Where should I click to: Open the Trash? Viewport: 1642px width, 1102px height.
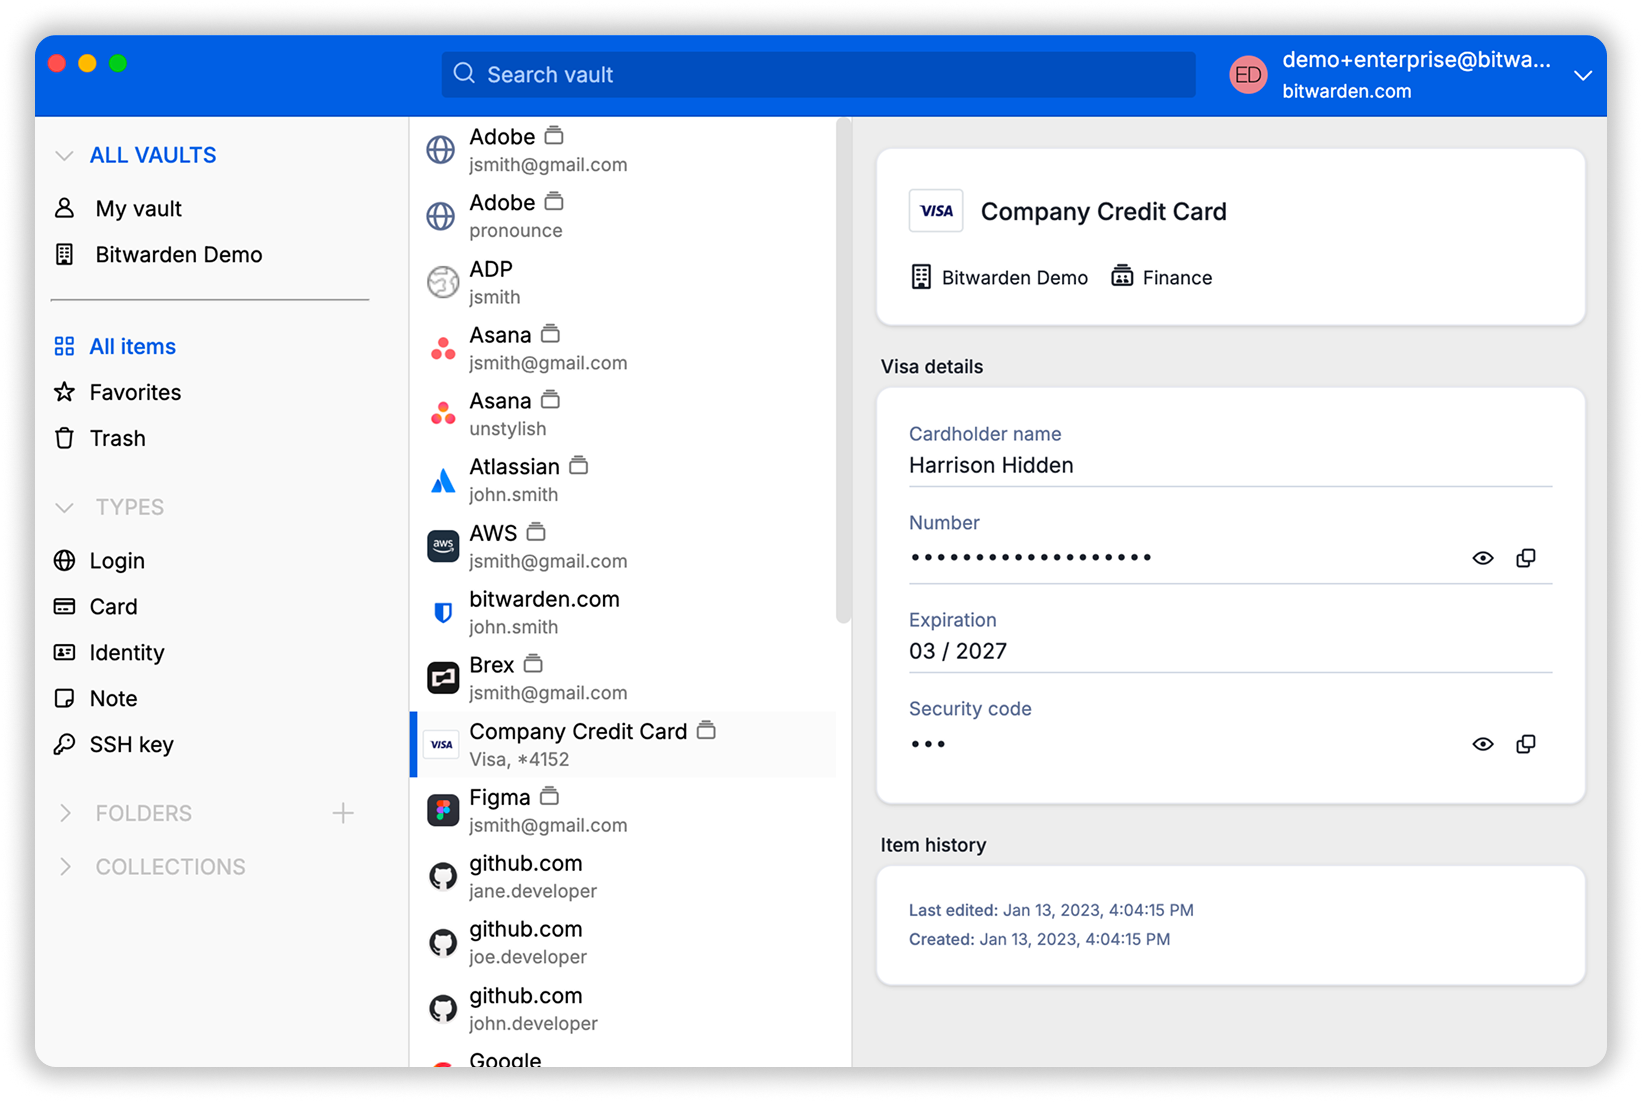[117, 439]
